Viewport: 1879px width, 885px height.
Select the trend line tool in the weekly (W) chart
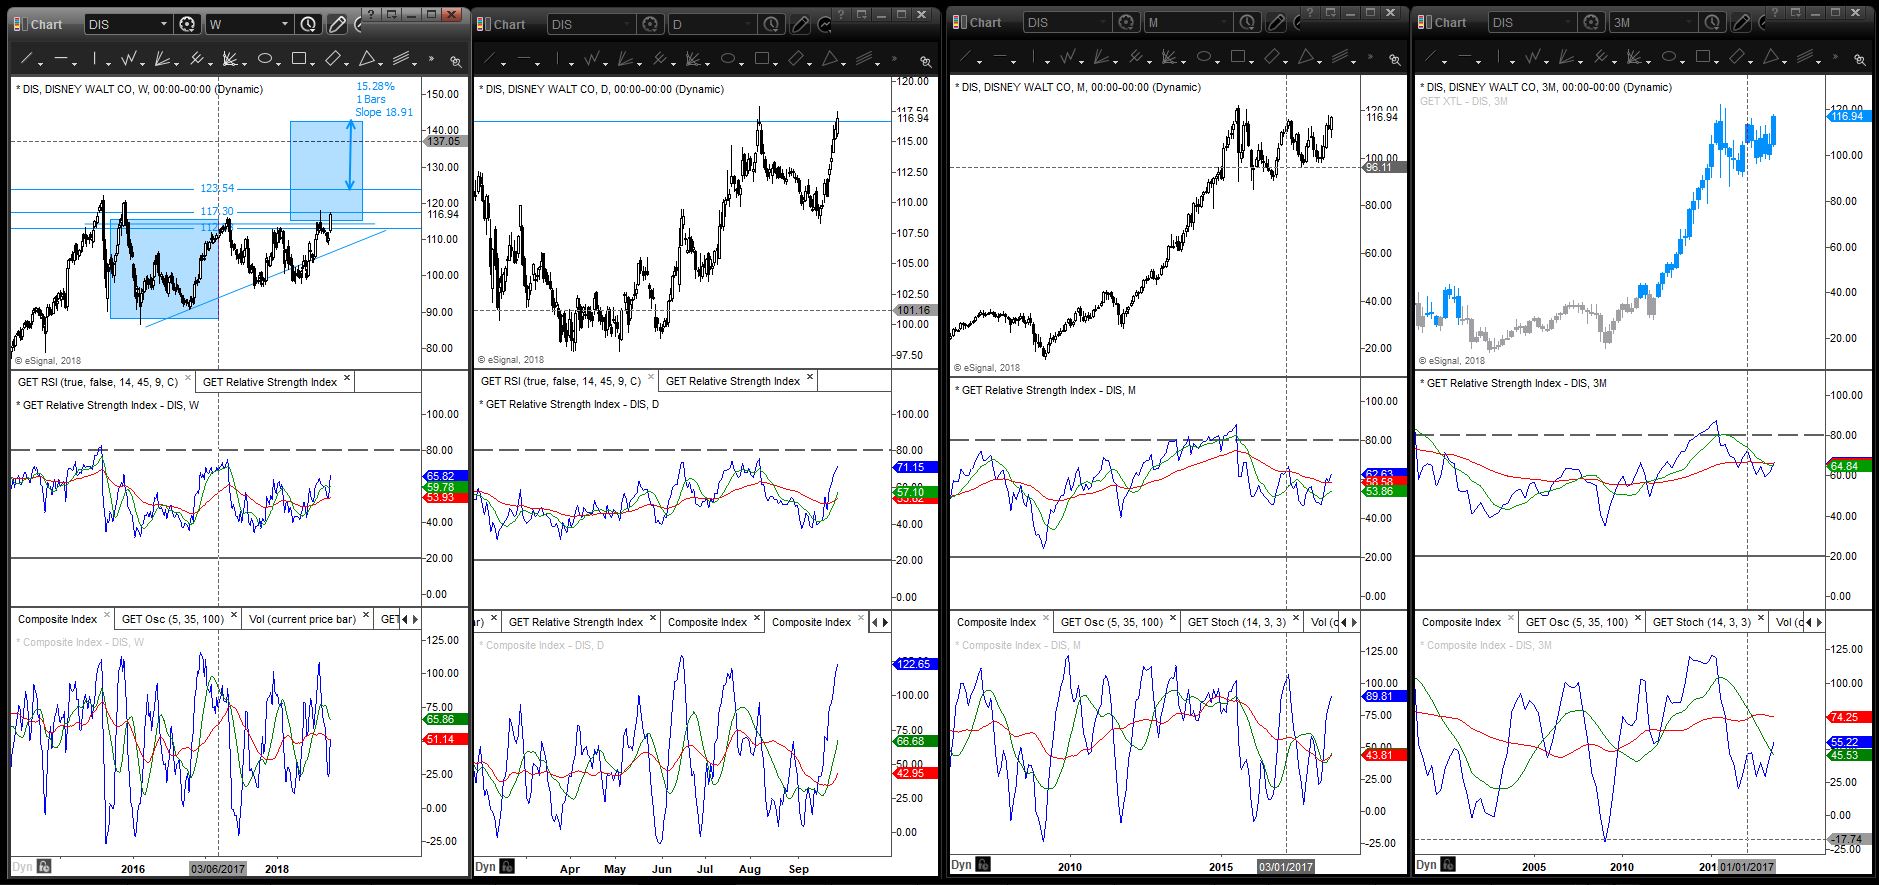(x=27, y=59)
